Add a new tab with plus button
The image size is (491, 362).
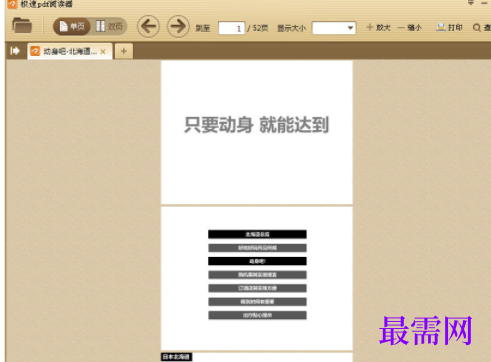click(x=124, y=51)
